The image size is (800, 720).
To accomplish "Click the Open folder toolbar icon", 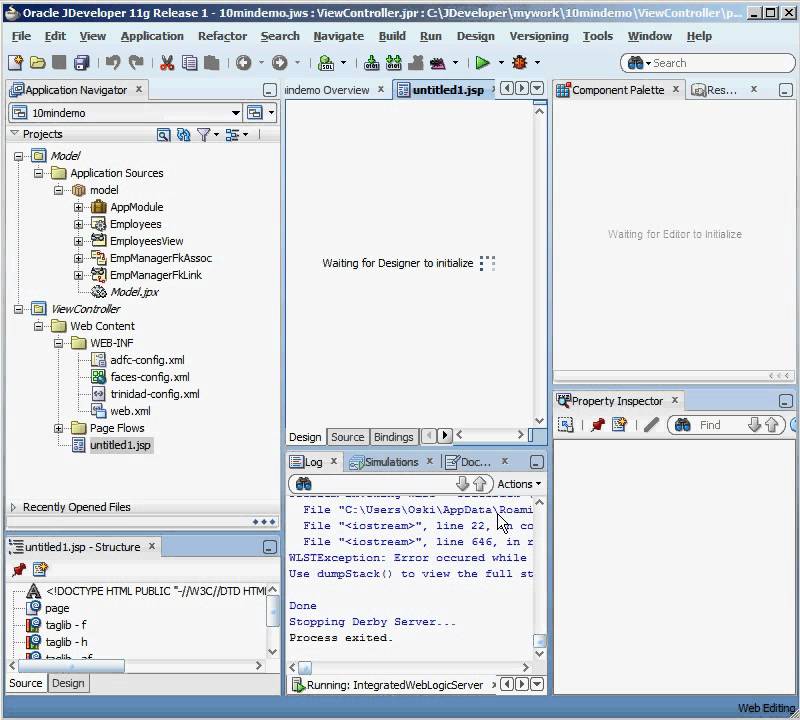I will [x=37, y=63].
